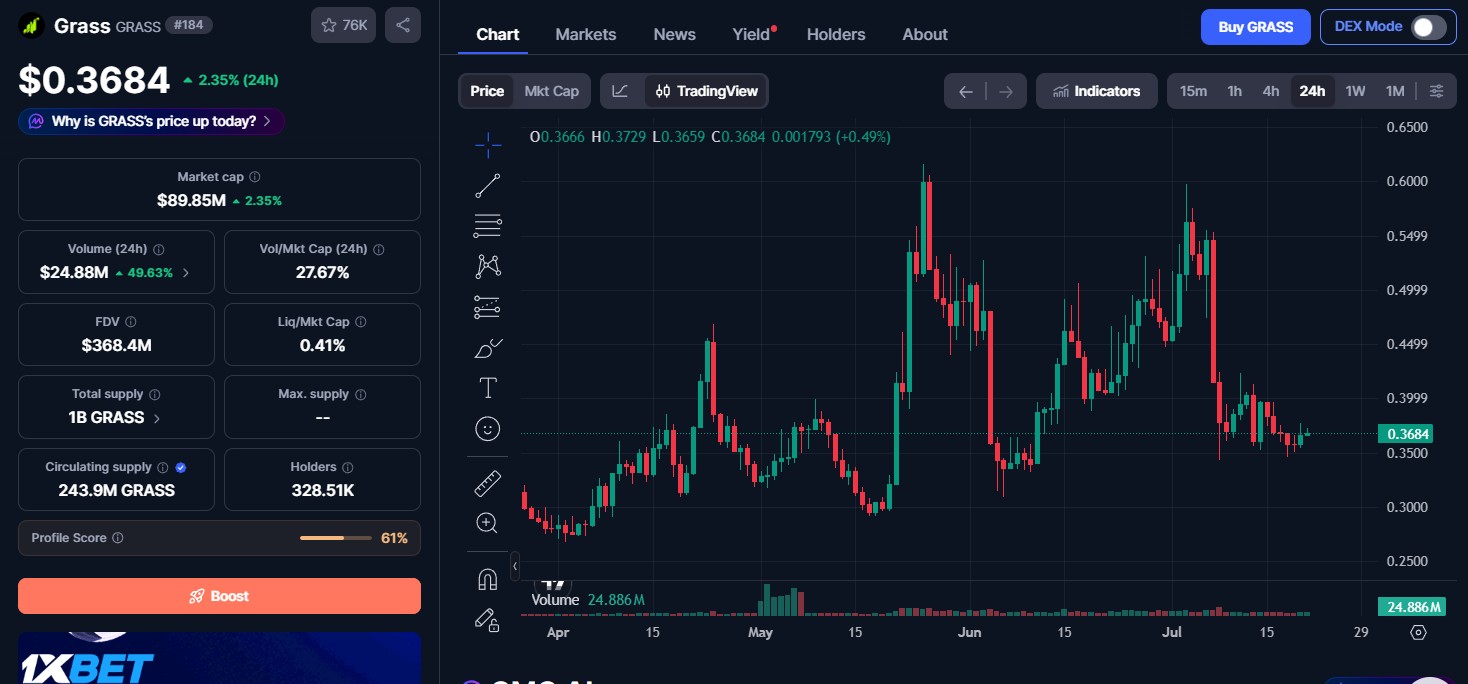Select the Price chart toggle
1468x684 pixels.
[487, 91]
